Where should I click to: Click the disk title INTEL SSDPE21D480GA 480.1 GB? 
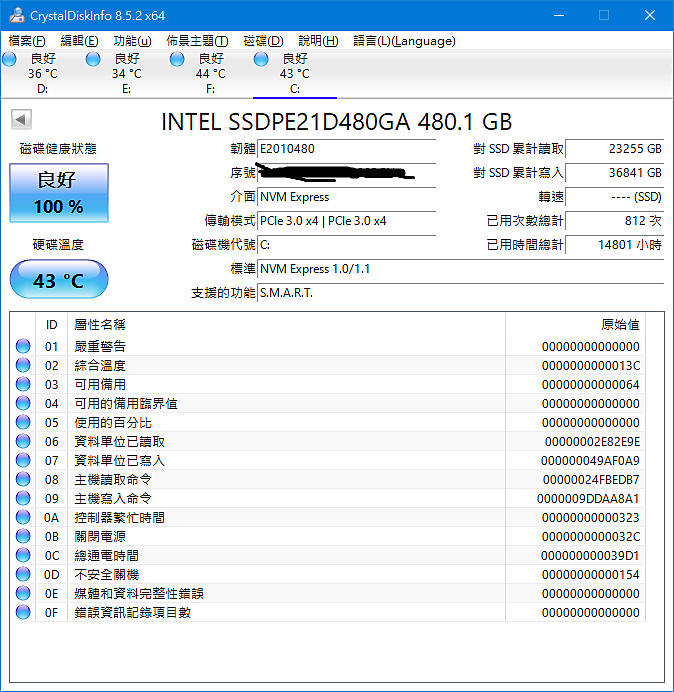click(x=336, y=122)
